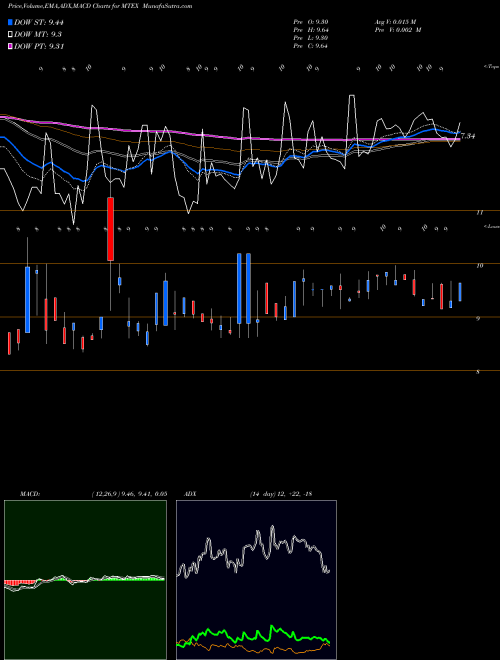500x660 pixels.
Task: Select the 'DOW PT: 9.31' legend label
Action: click(x=39, y=46)
